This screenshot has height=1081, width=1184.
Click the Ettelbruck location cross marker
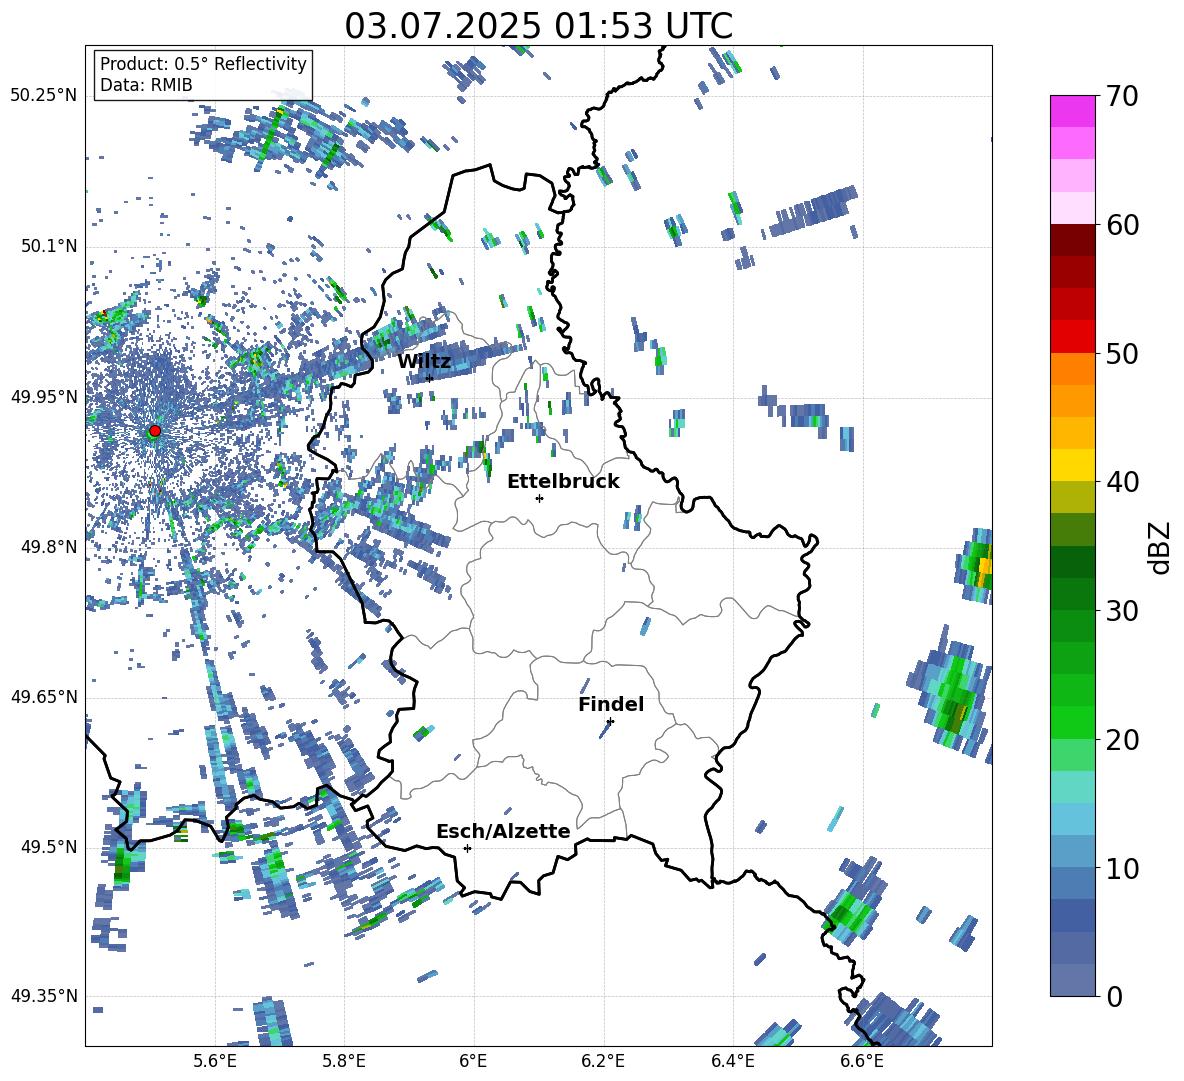pos(539,498)
